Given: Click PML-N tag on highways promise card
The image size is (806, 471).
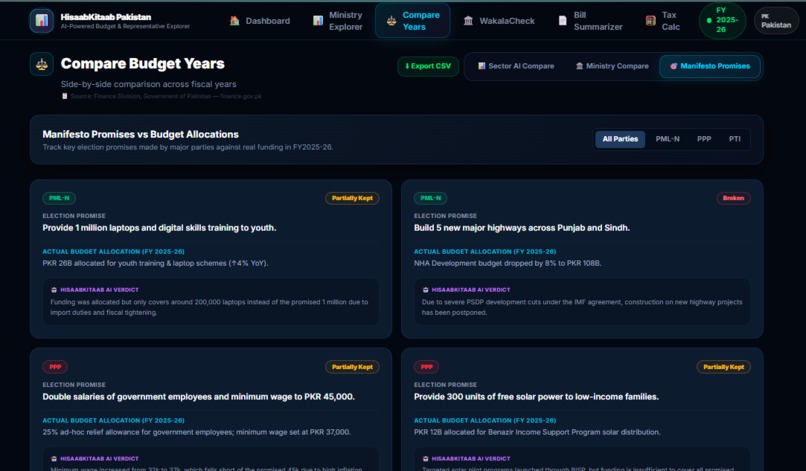Looking at the screenshot, I should coord(431,198).
